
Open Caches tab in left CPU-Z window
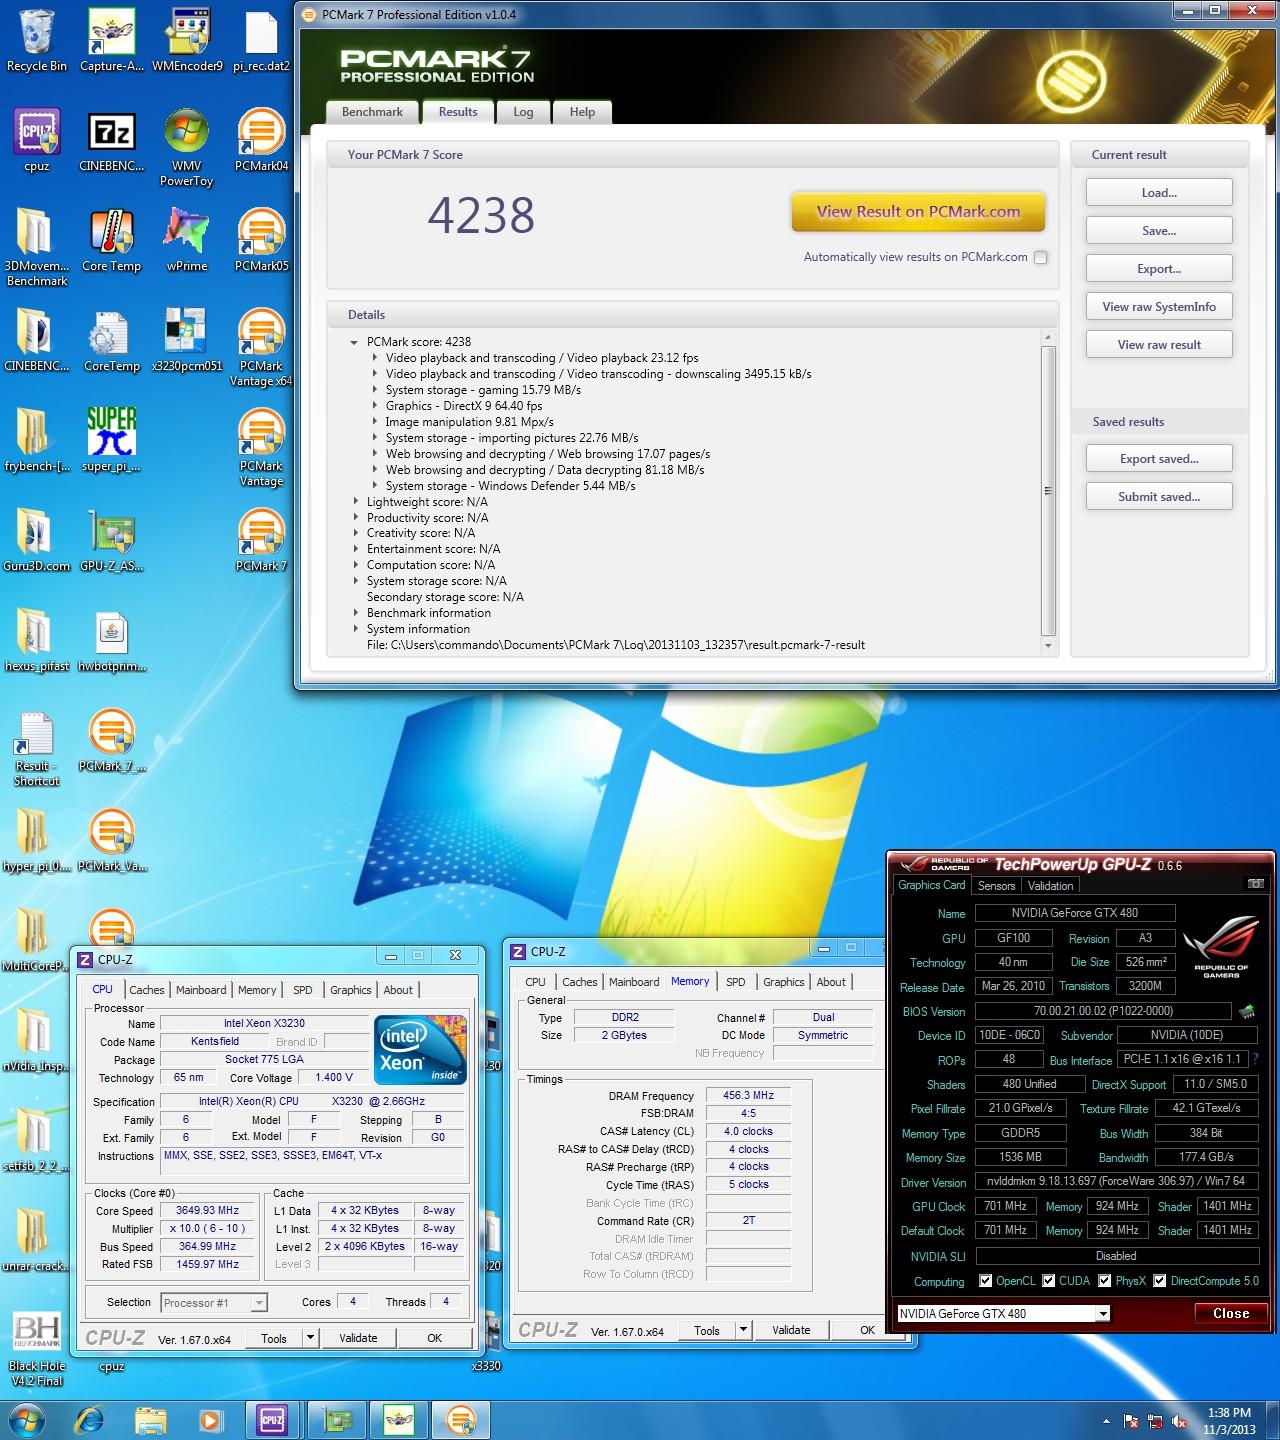coord(147,990)
